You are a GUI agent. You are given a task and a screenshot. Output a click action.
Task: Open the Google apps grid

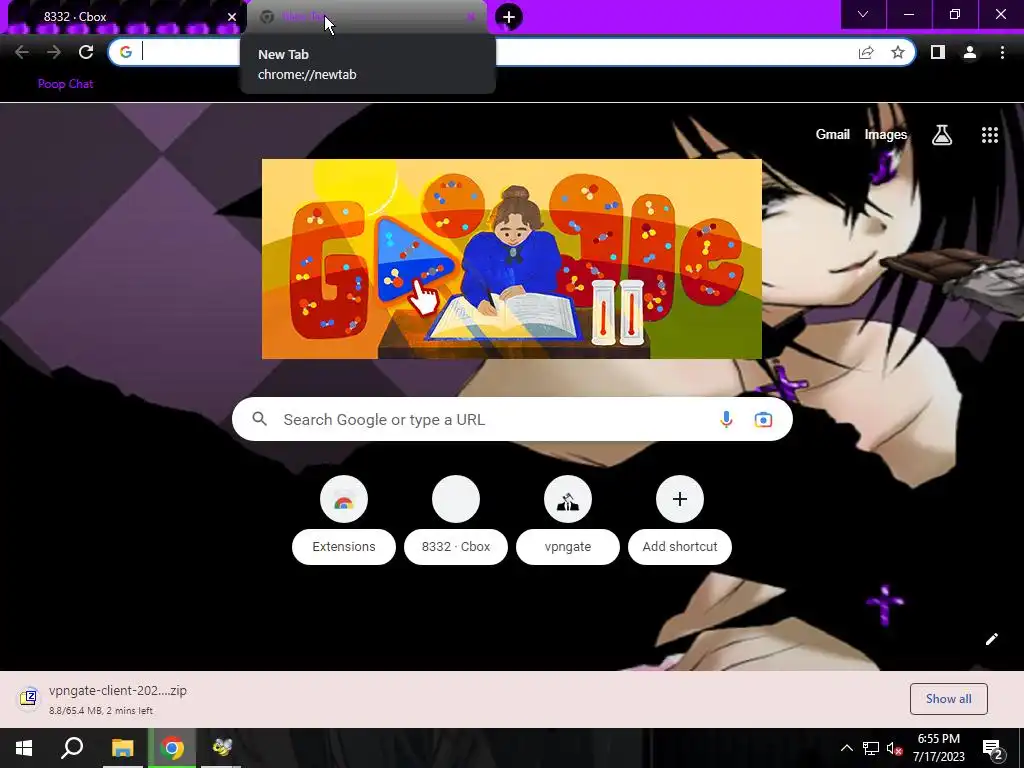990,135
